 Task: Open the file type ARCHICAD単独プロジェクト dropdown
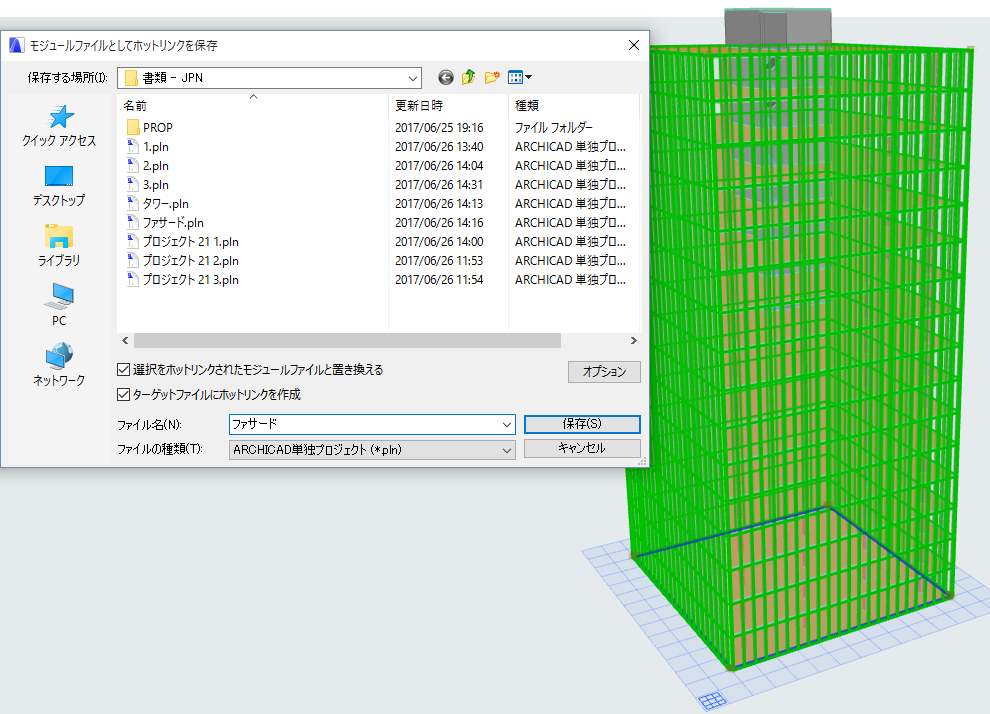click(x=372, y=449)
